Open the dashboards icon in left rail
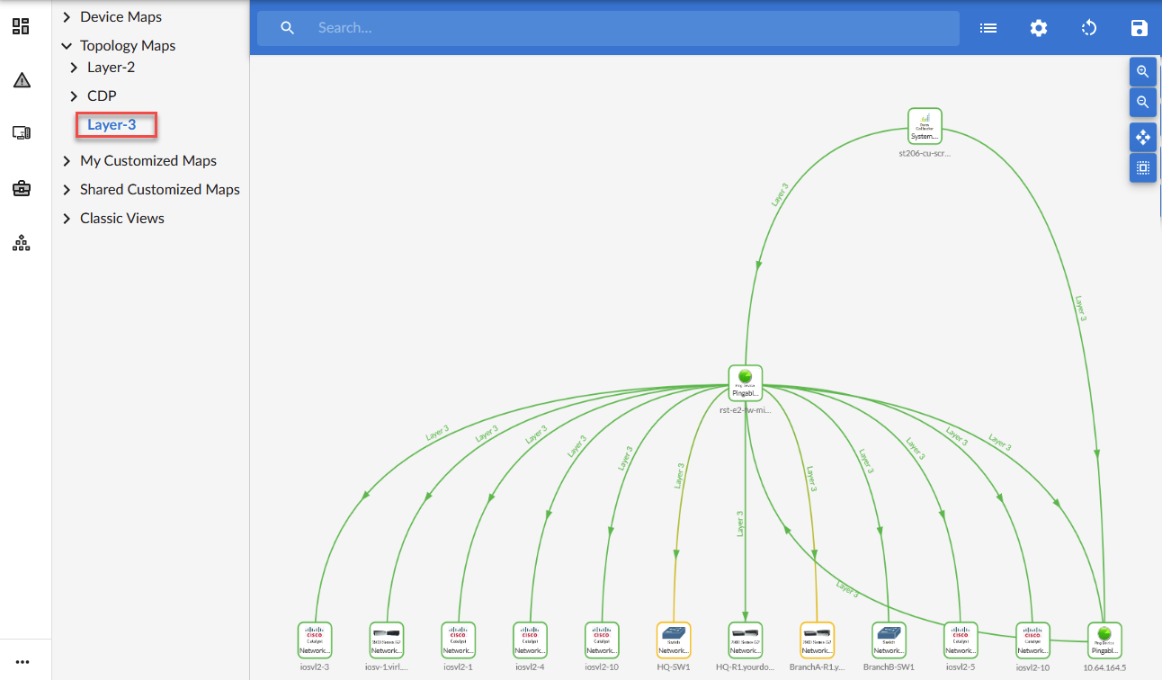This screenshot has height=680, width=1162. [21, 26]
